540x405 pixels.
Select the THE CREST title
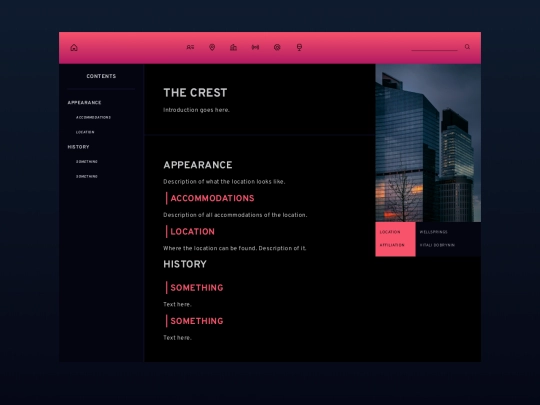click(x=195, y=93)
